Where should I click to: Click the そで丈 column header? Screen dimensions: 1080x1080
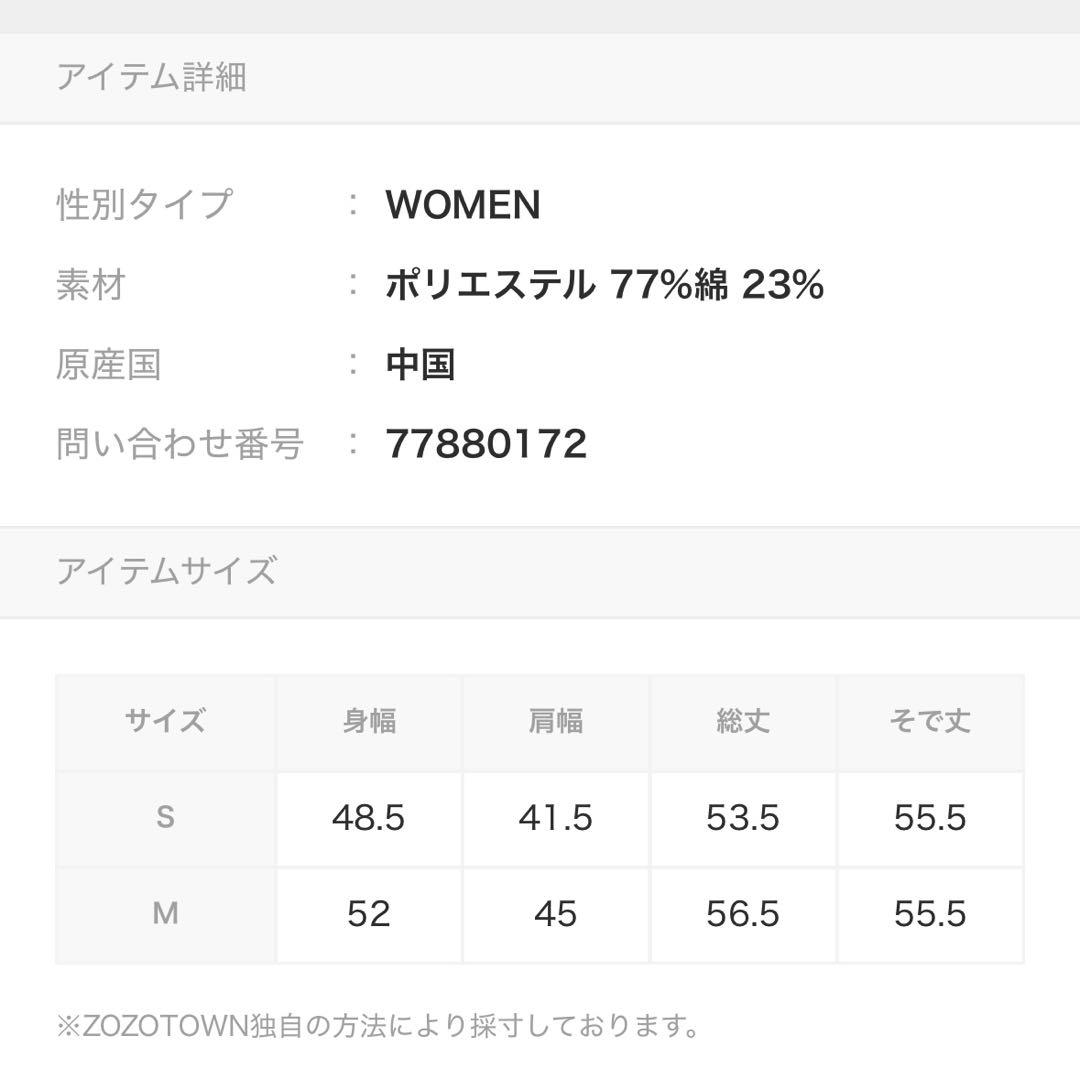point(931,722)
